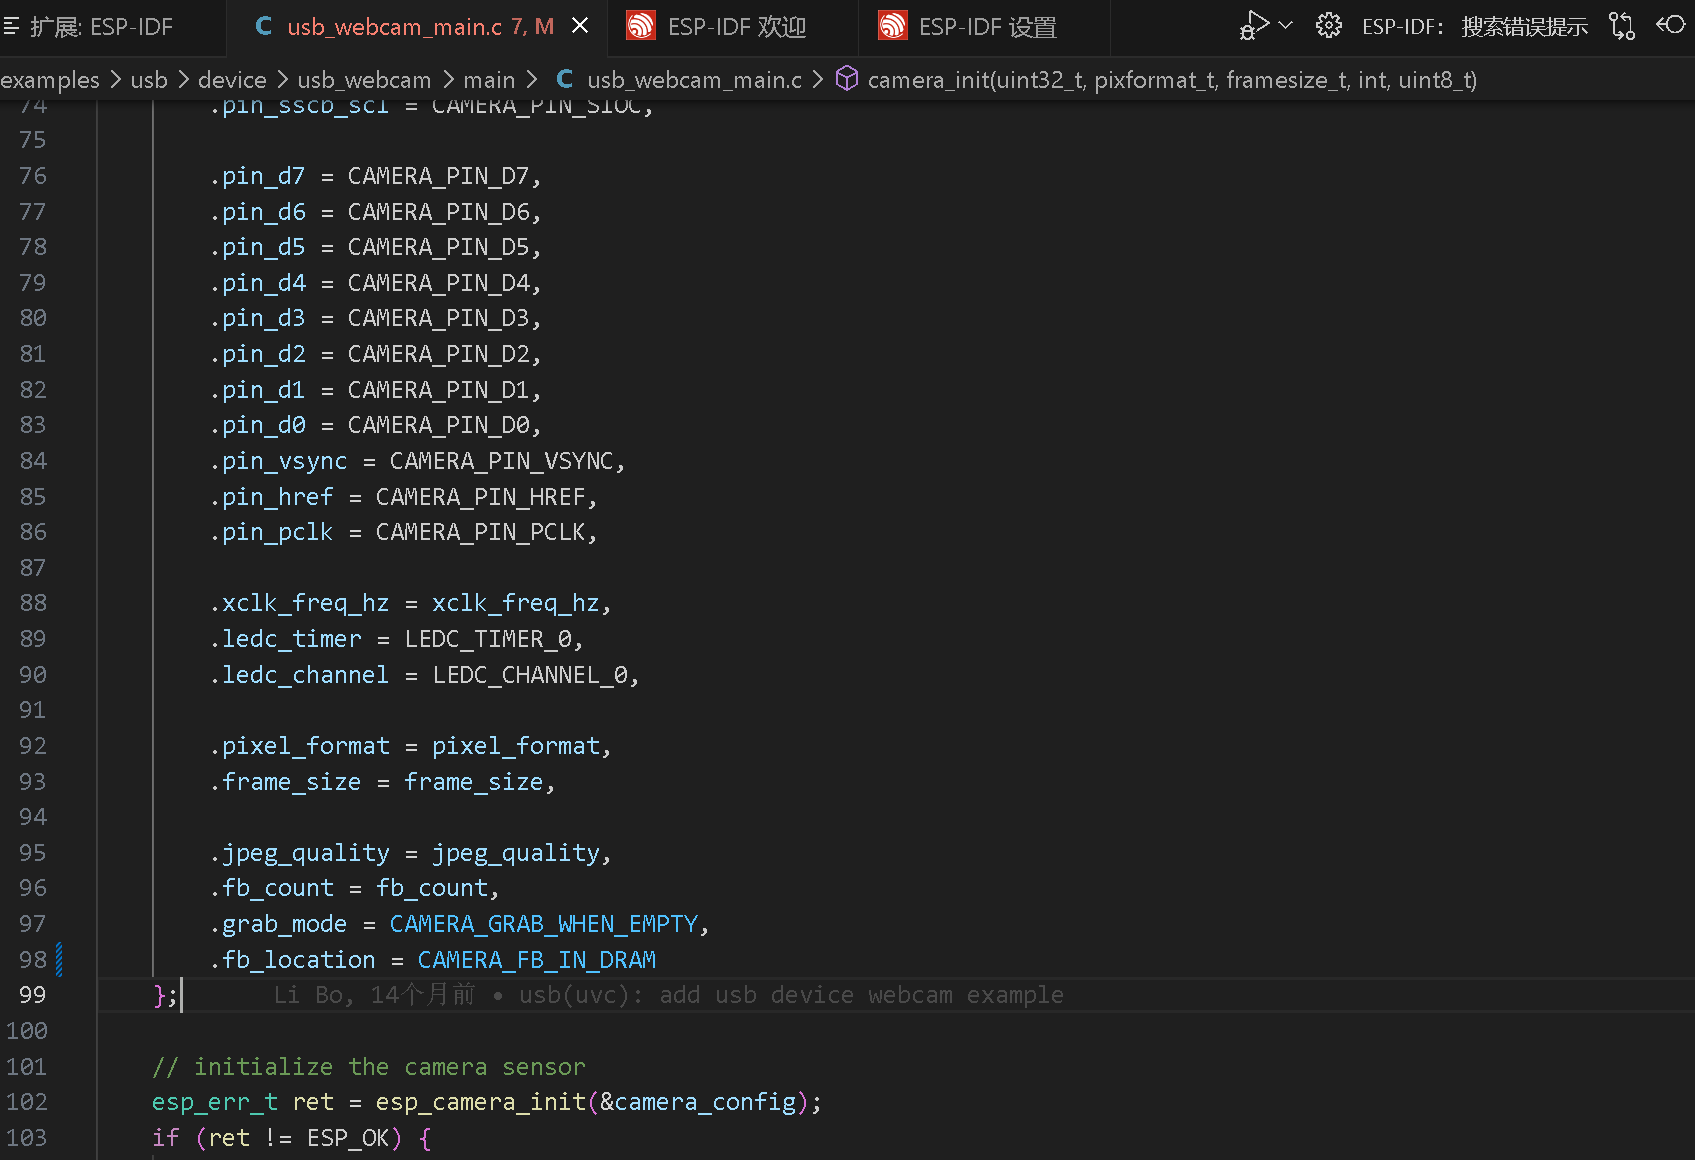The height and width of the screenshot is (1160, 1695).
Task: Click the esp_camera_init function call
Action: [x=480, y=1102]
